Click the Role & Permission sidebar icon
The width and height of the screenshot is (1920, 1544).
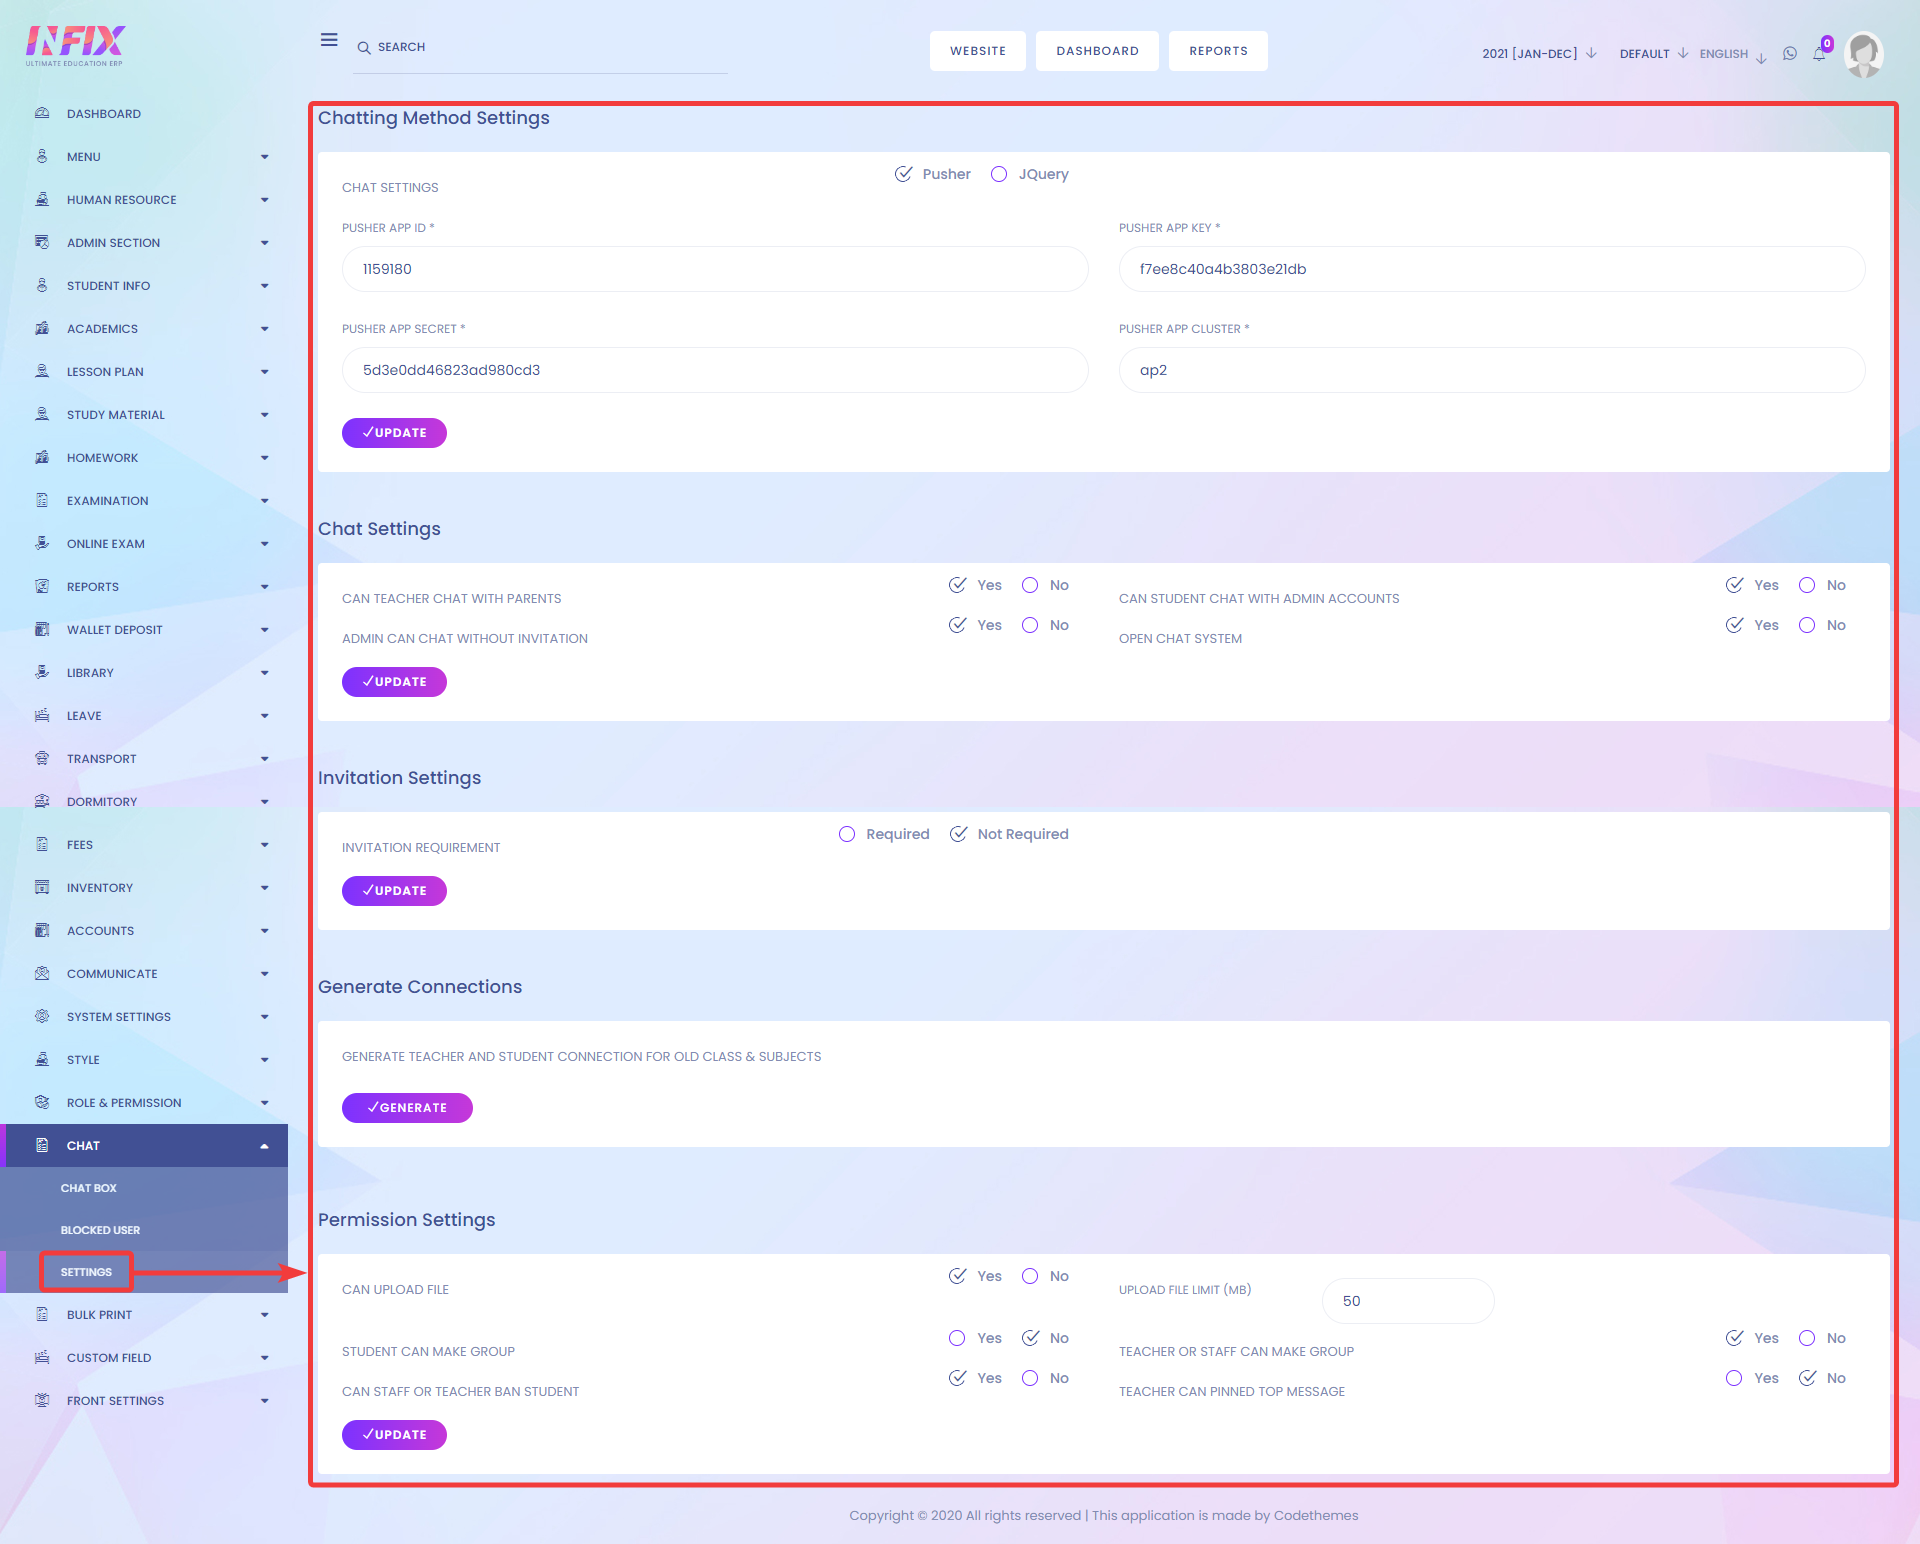coord(42,1102)
